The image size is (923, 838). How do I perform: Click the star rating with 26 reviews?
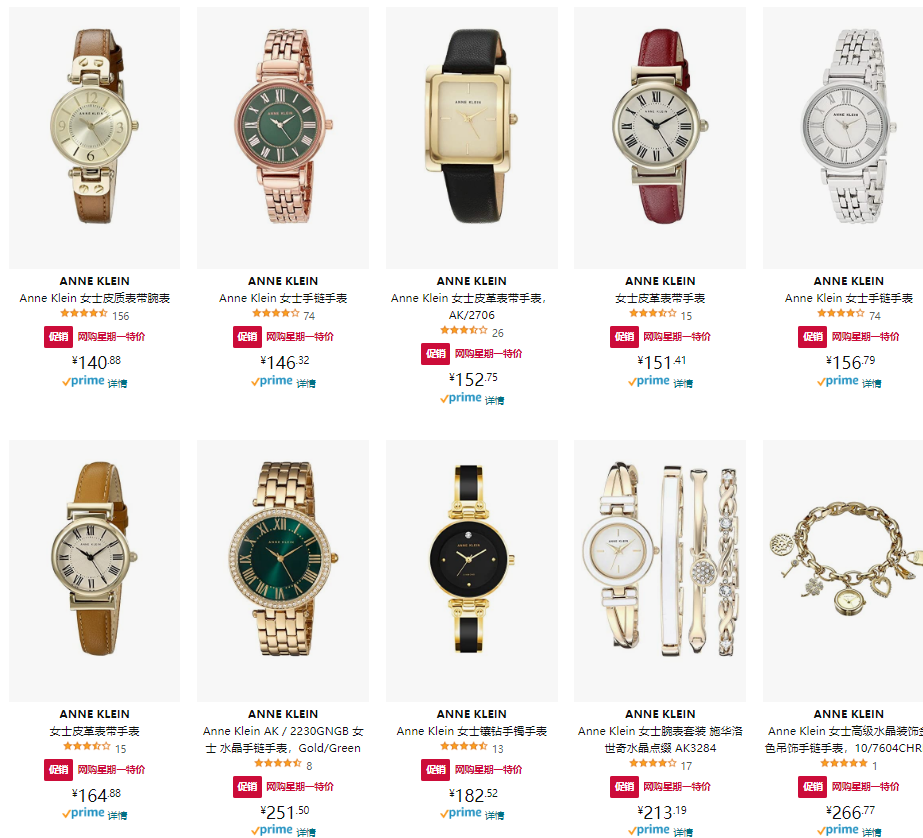click(464, 330)
